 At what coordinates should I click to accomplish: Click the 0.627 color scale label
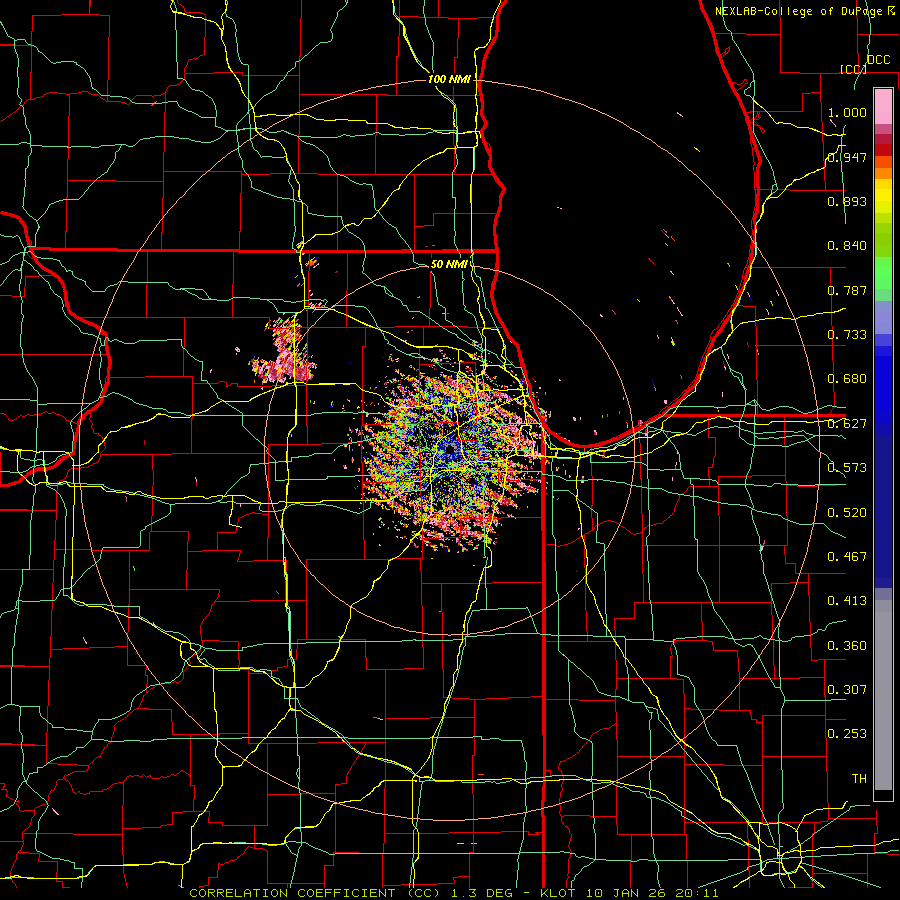point(847,424)
